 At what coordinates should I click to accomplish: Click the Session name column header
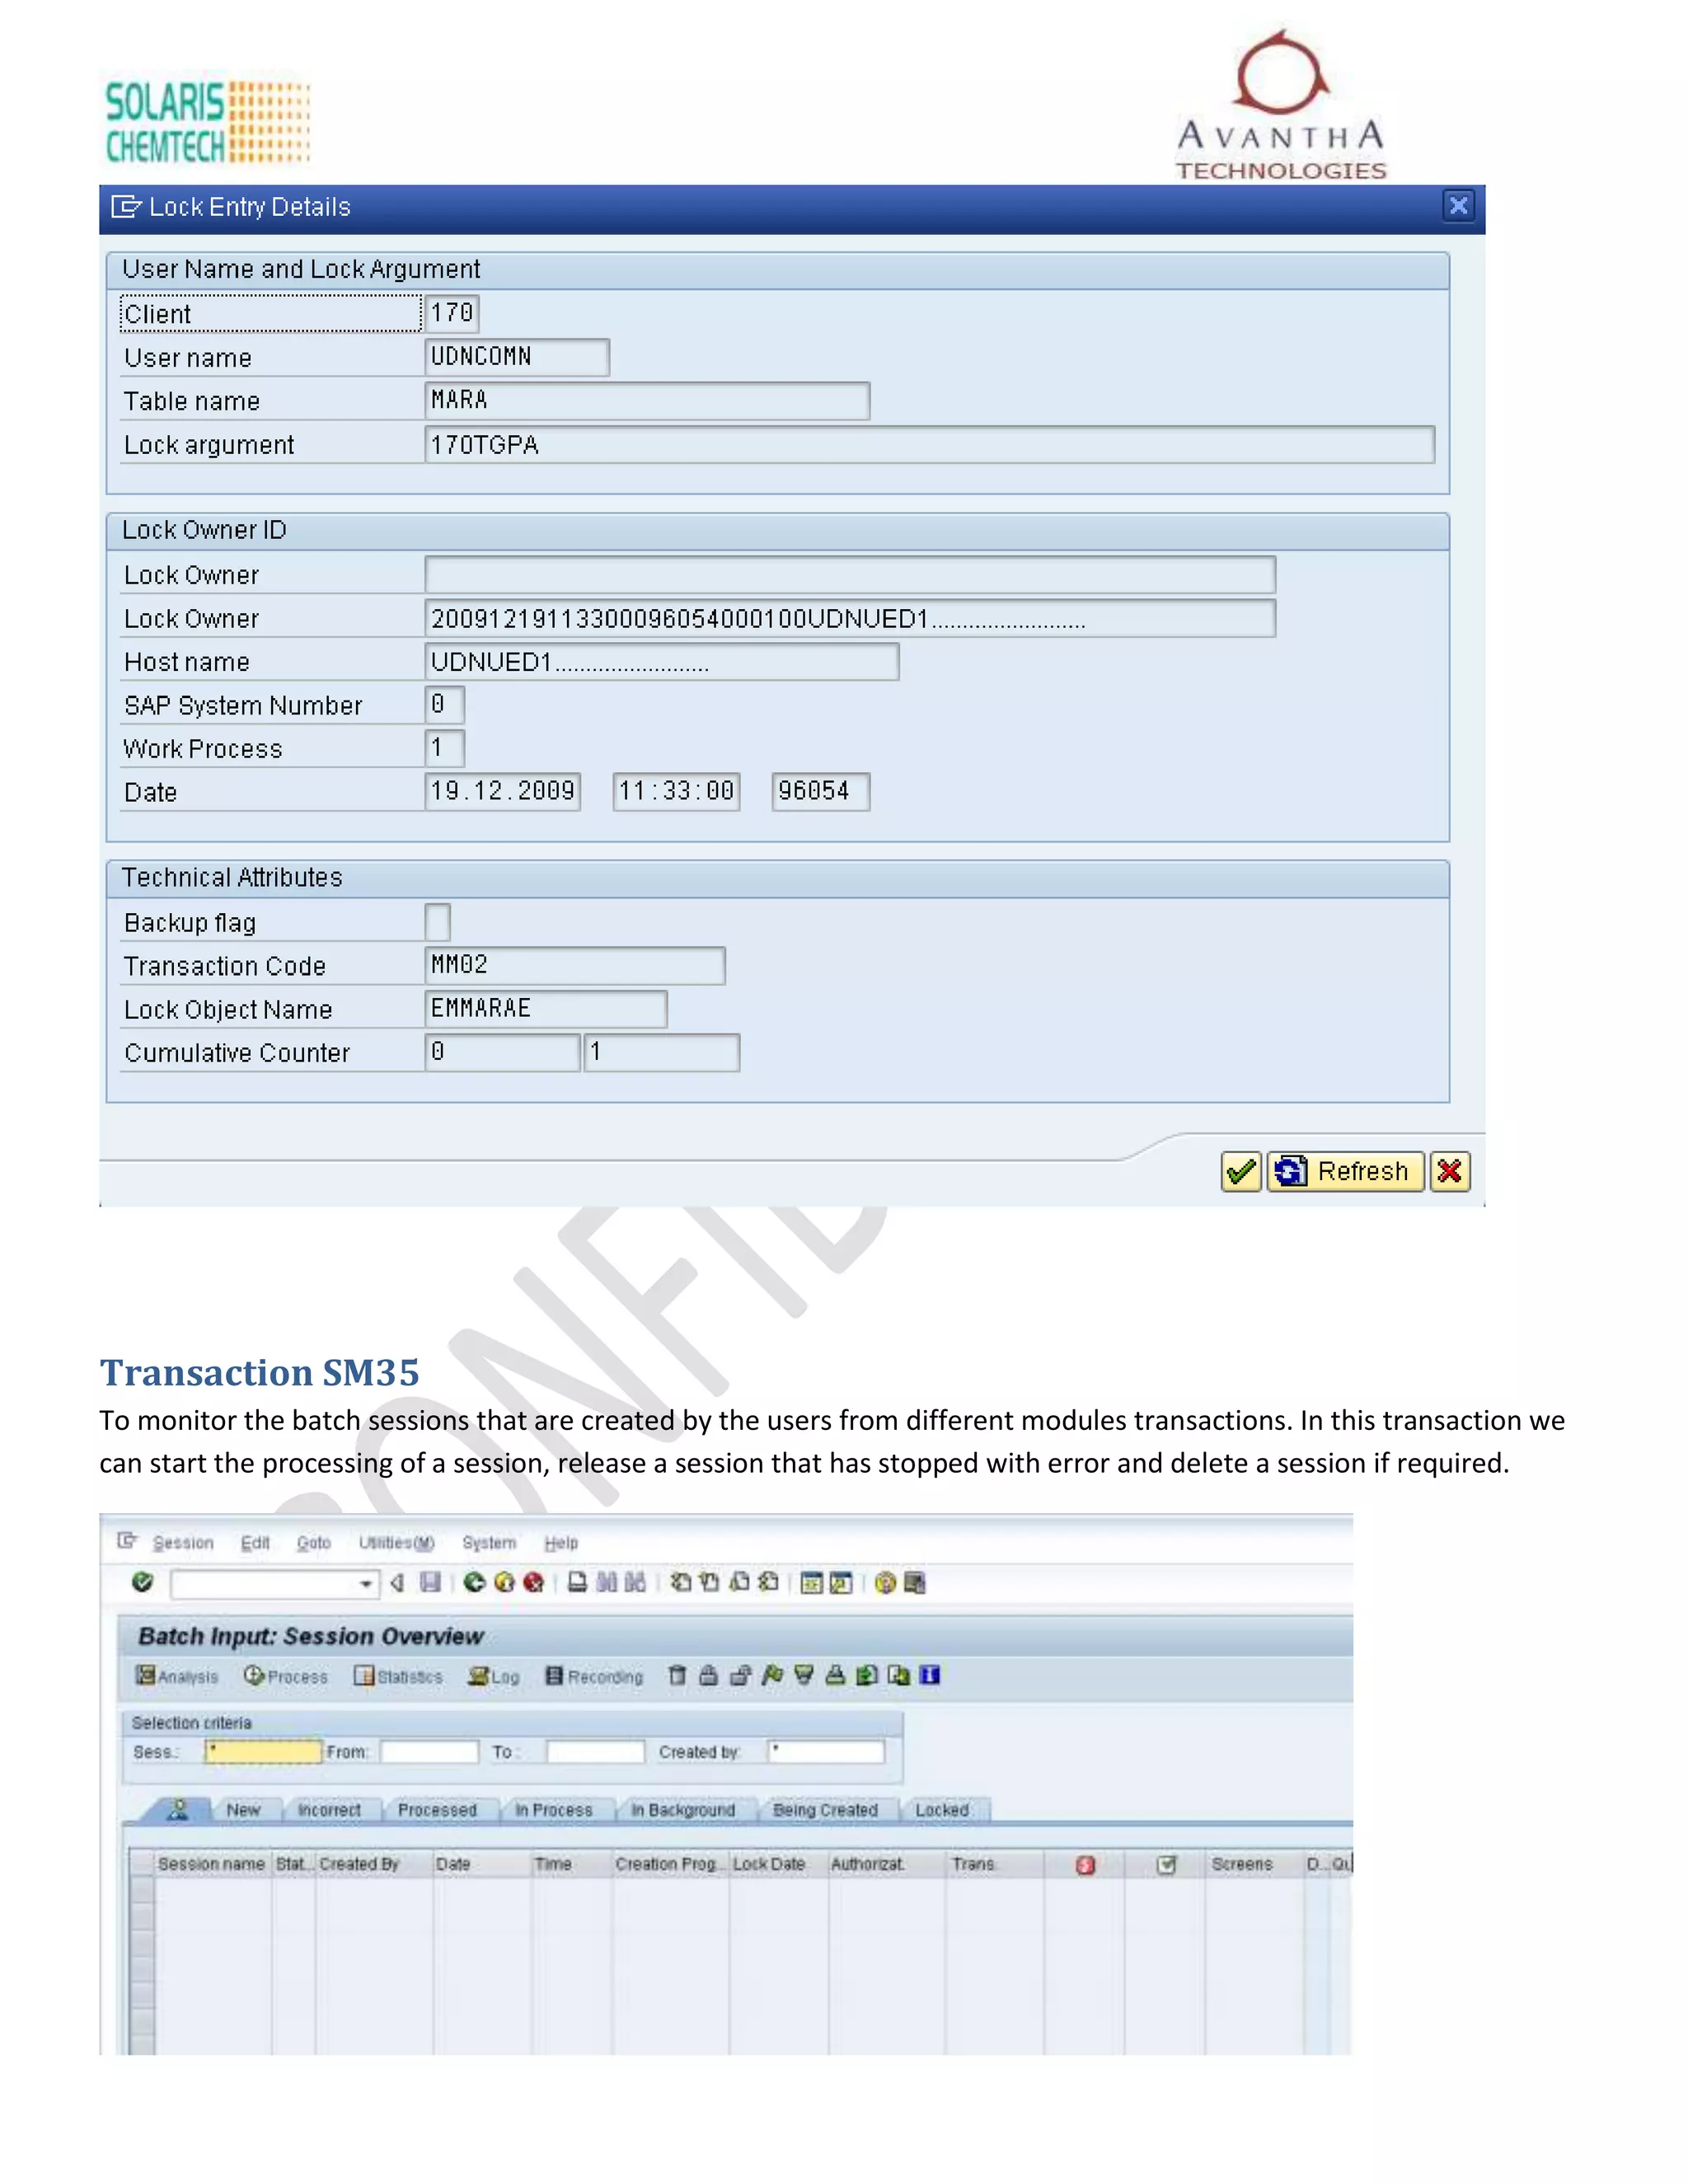pos(211,1864)
